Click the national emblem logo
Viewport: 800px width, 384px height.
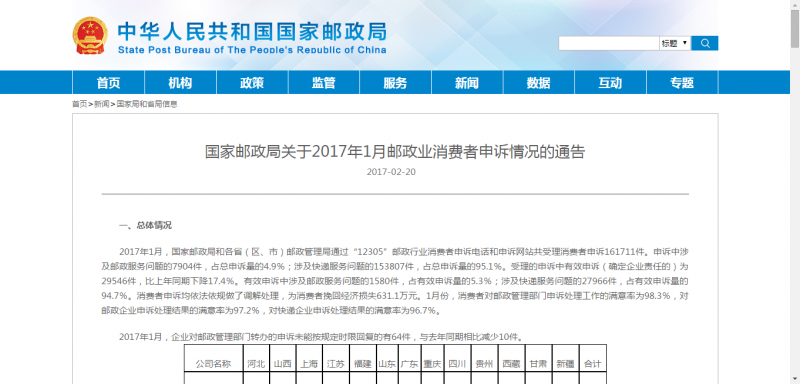pyautogui.click(x=90, y=35)
